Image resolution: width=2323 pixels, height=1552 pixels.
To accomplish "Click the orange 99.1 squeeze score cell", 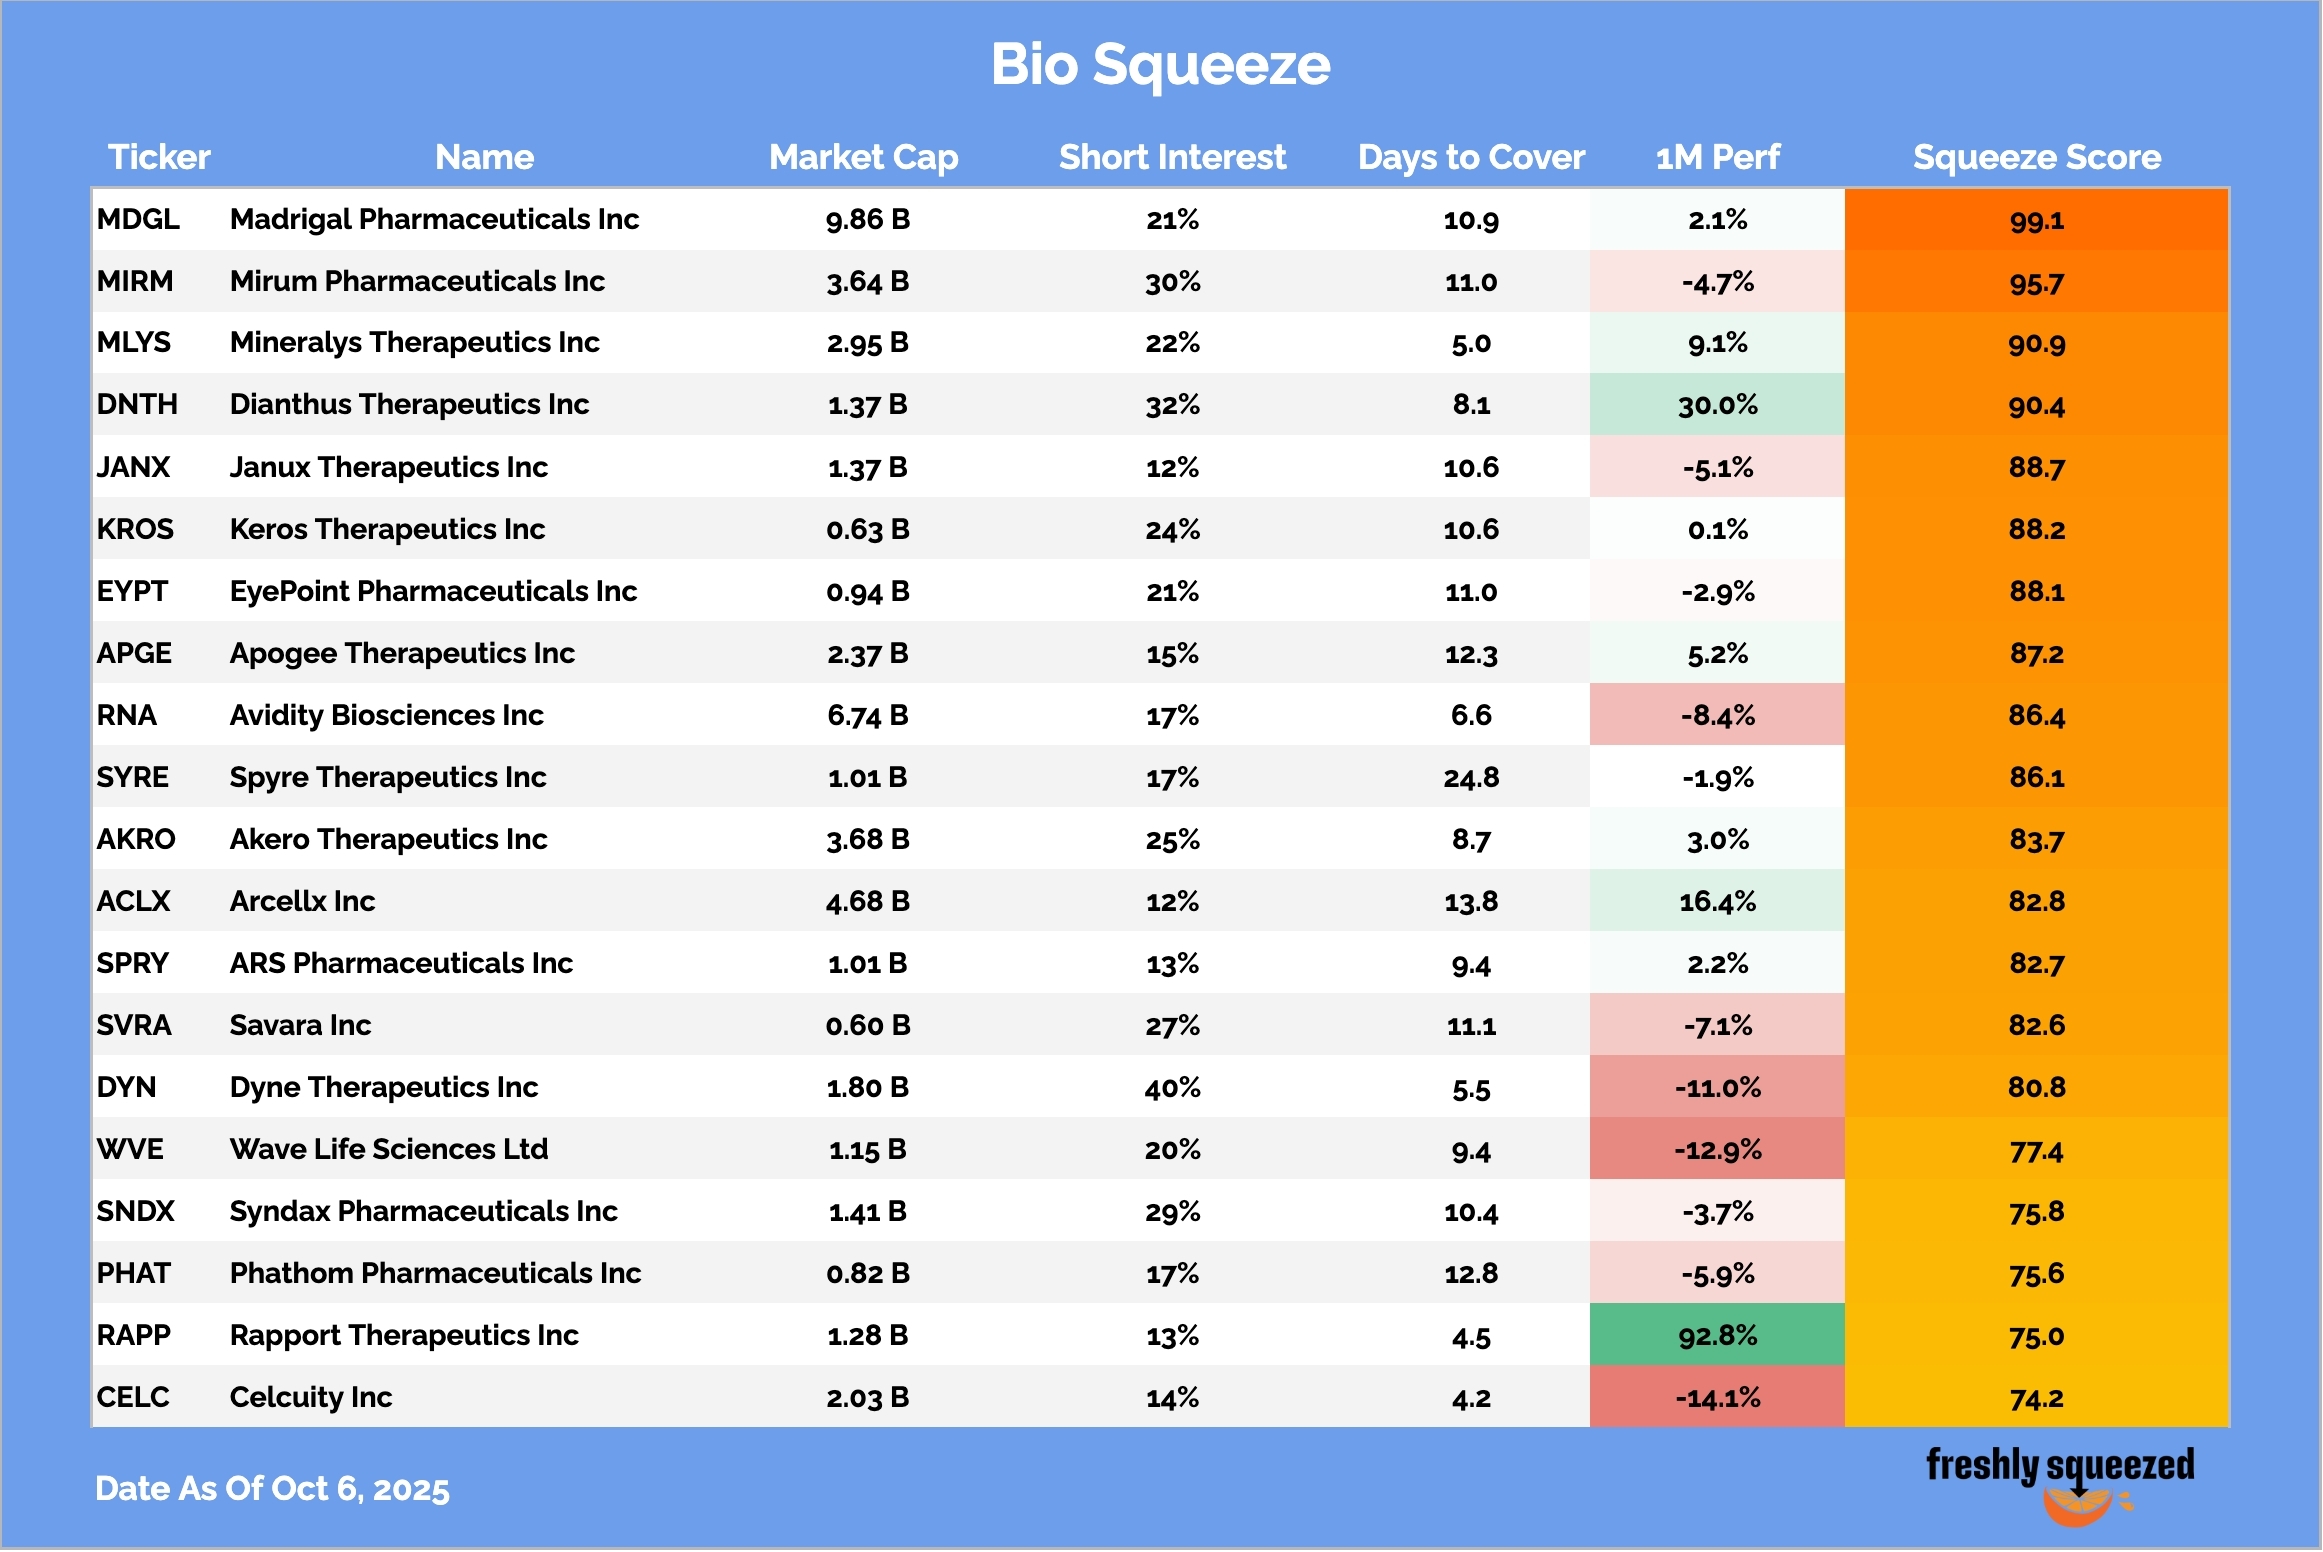I will [2036, 219].
